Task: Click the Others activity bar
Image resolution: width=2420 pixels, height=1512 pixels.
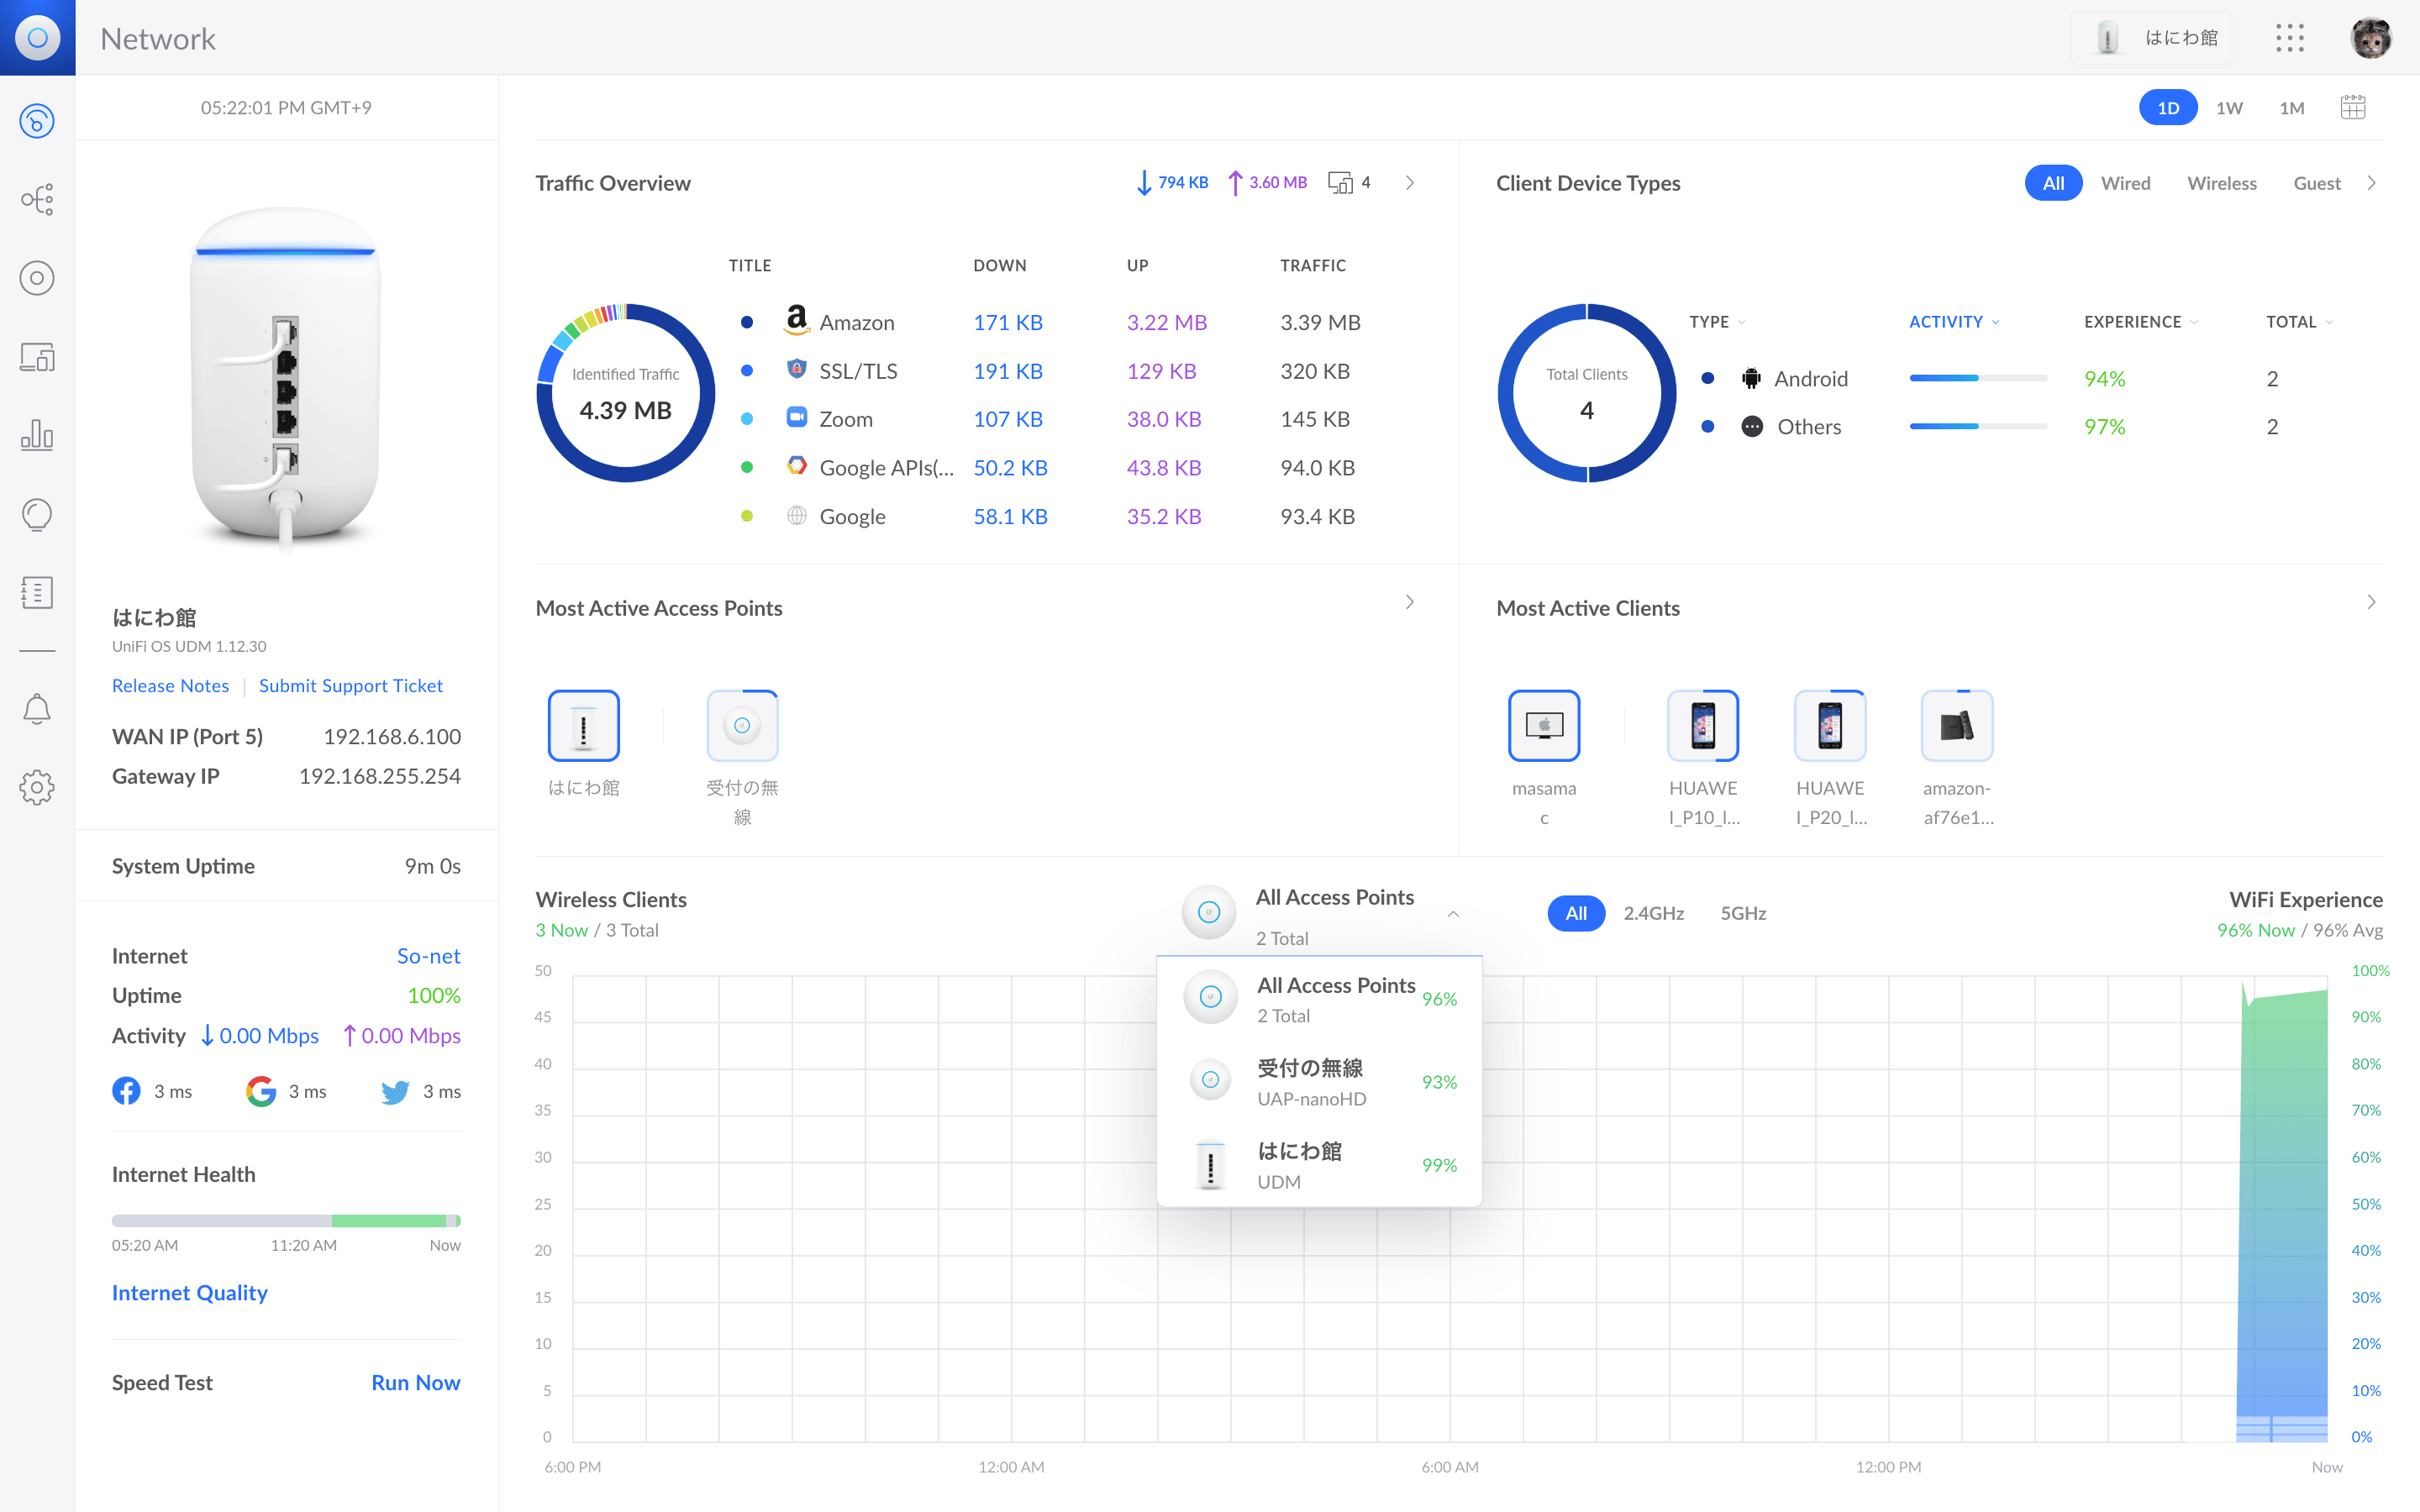Action: coord(1978,426)
